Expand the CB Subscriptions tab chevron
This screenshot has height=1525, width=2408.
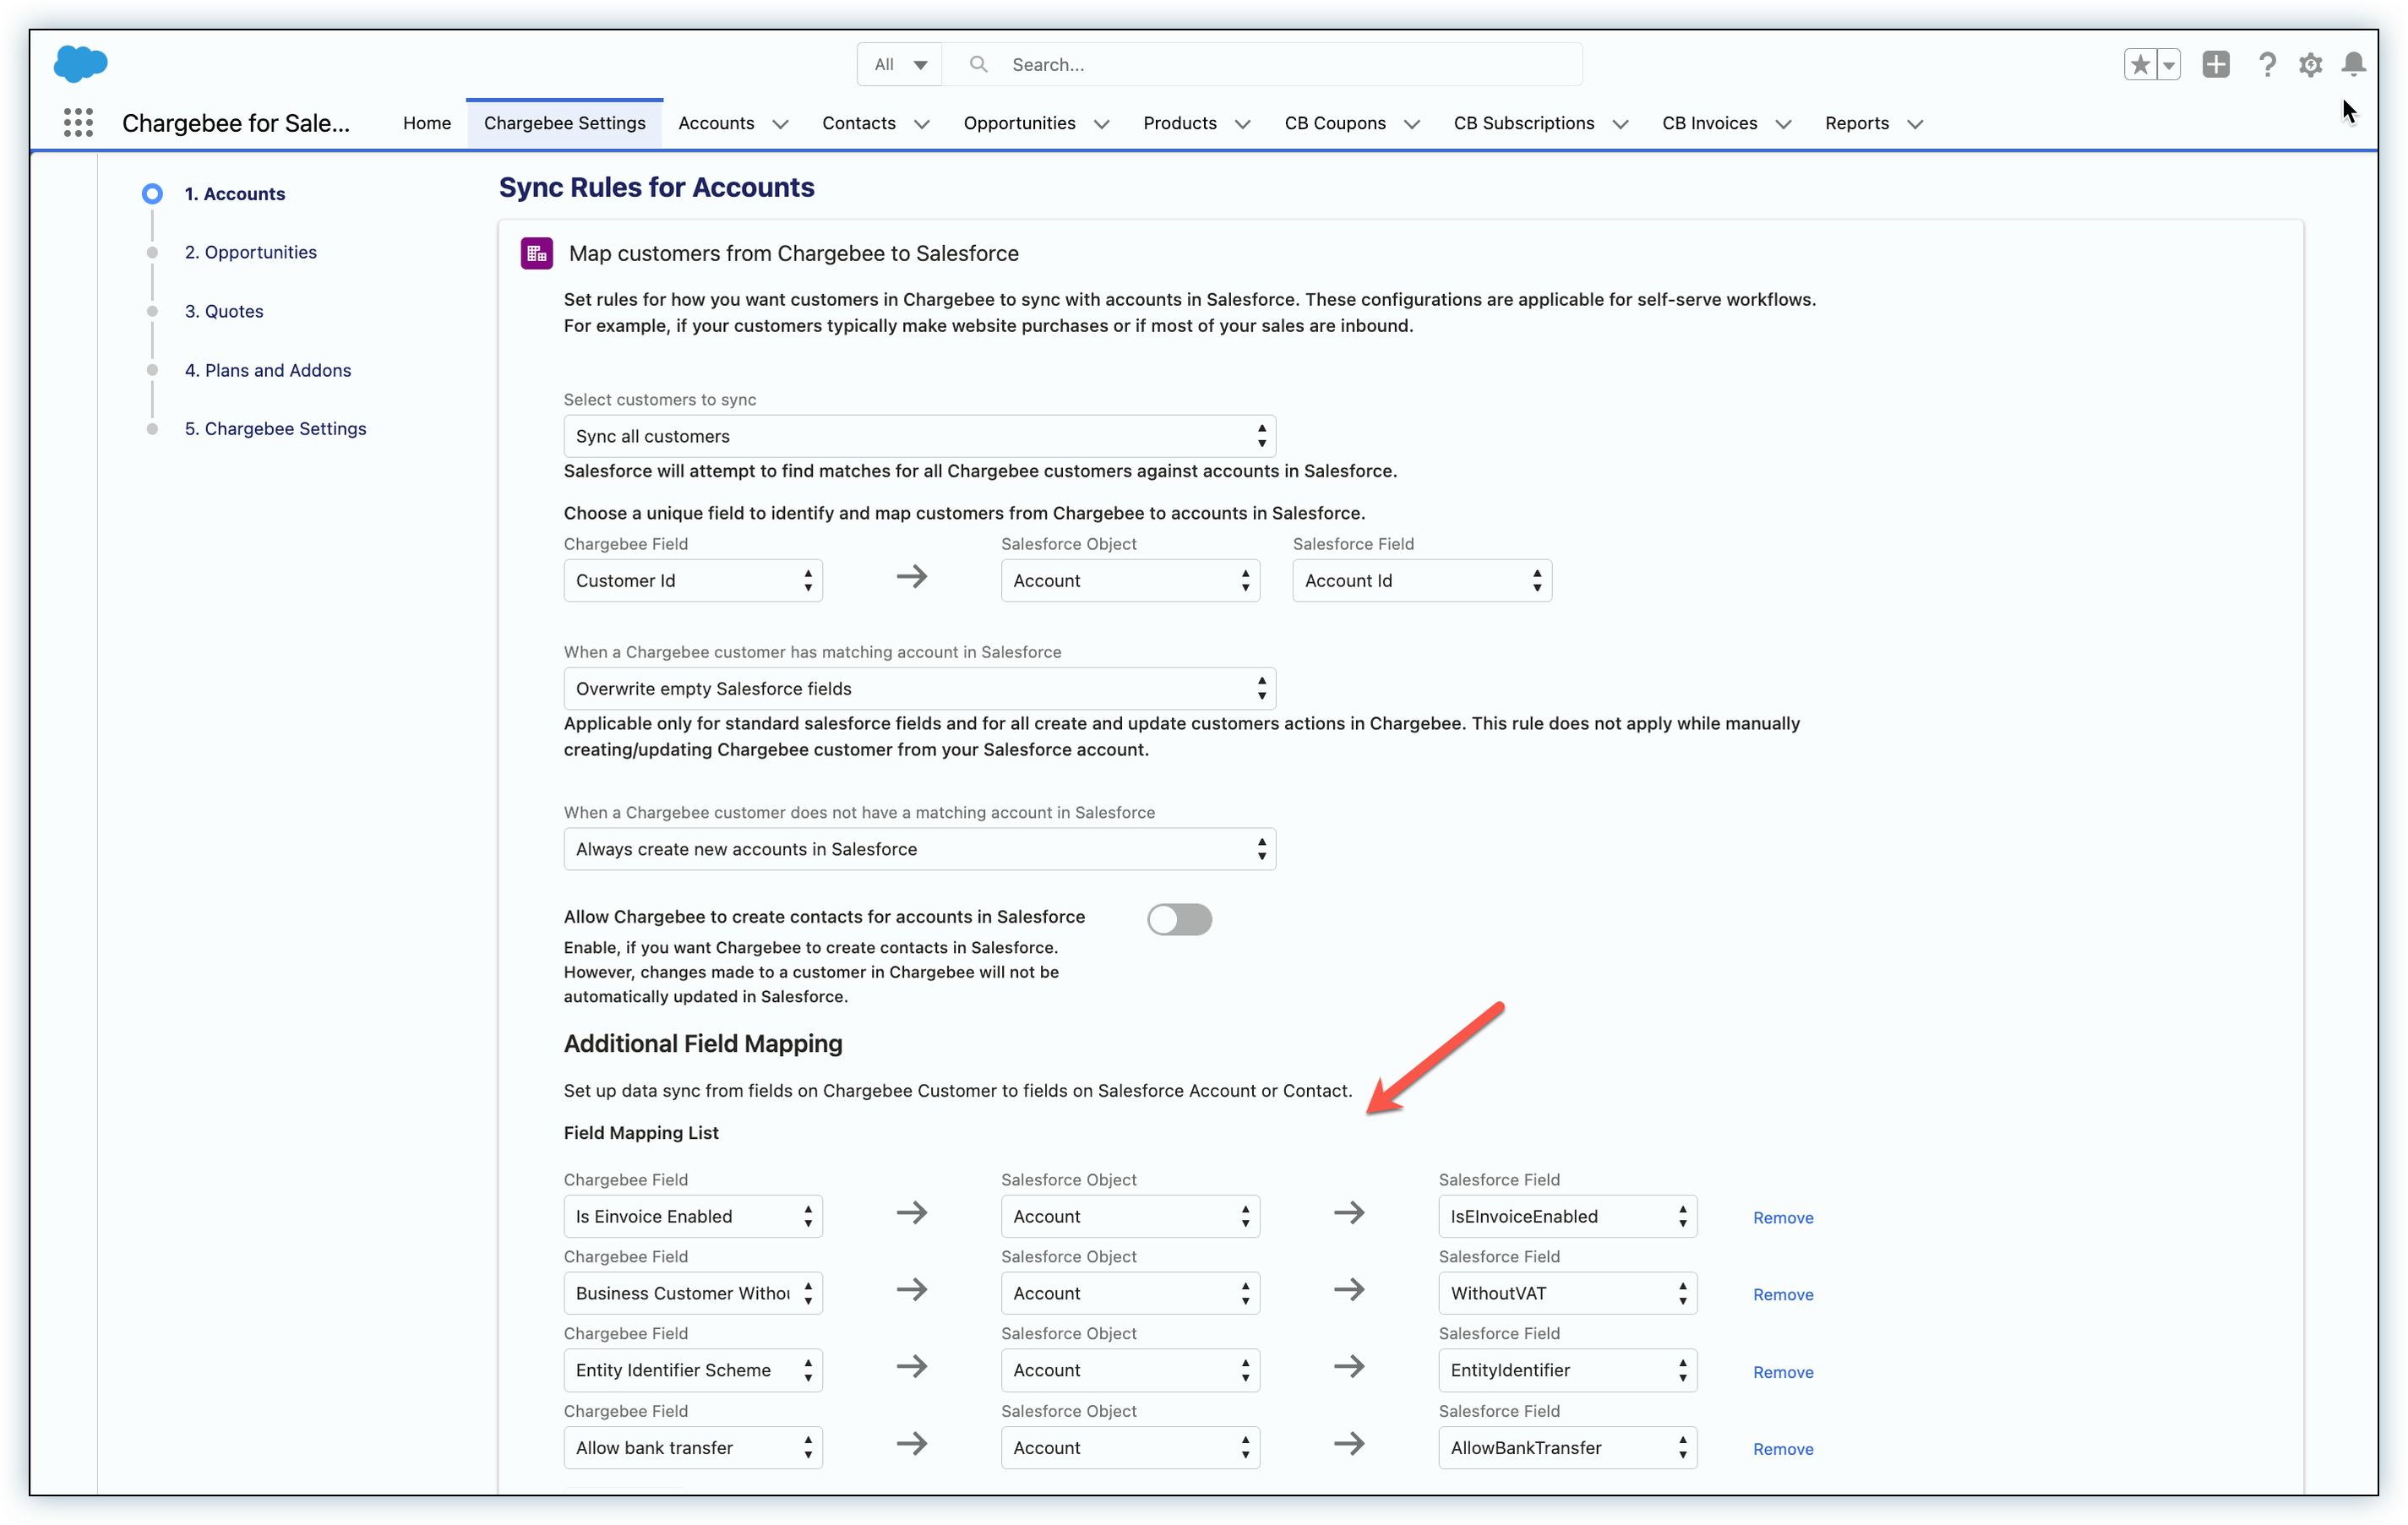point(1620,124)
